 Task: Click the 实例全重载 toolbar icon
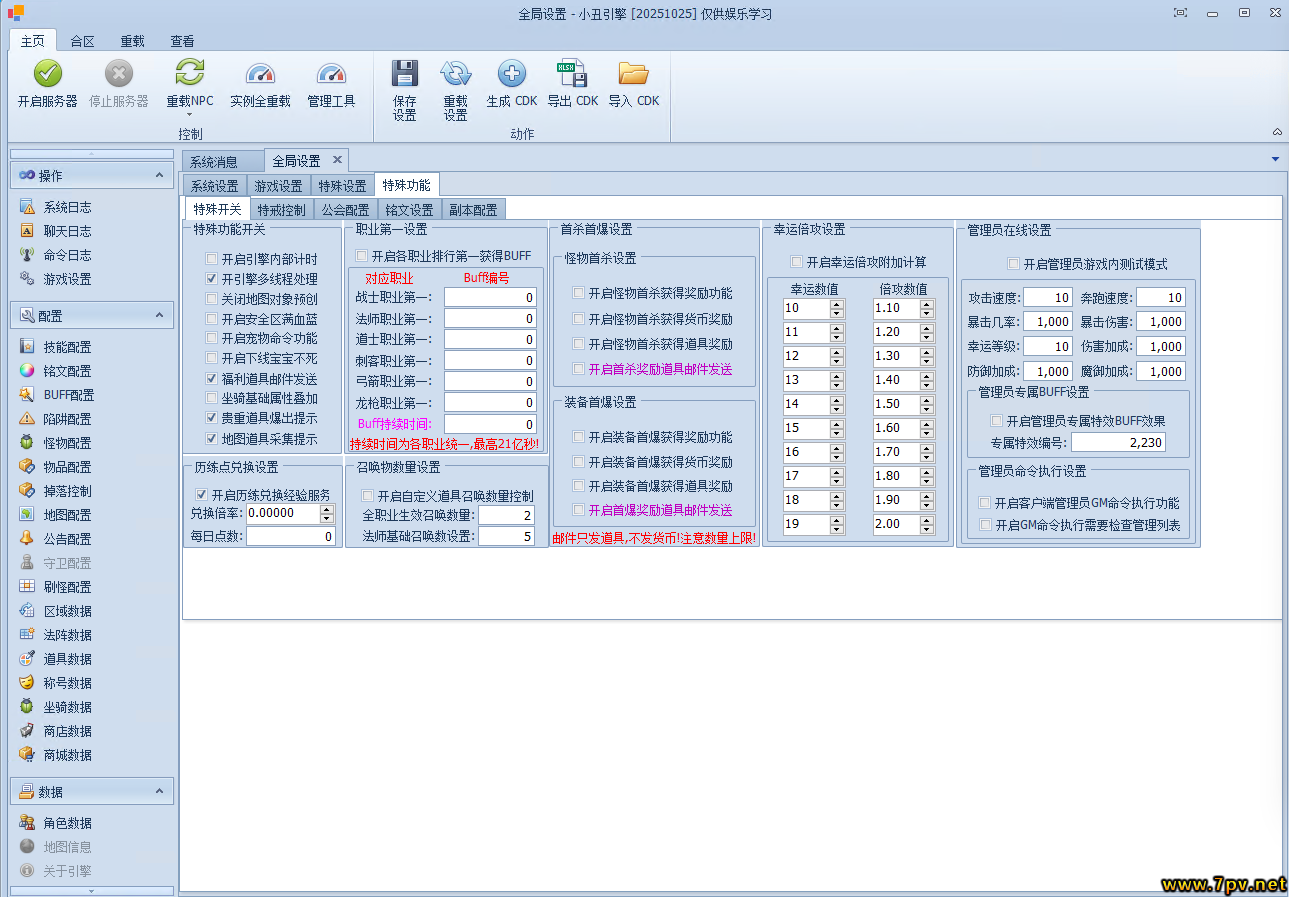pyautogui.click(x=260, y=74)
